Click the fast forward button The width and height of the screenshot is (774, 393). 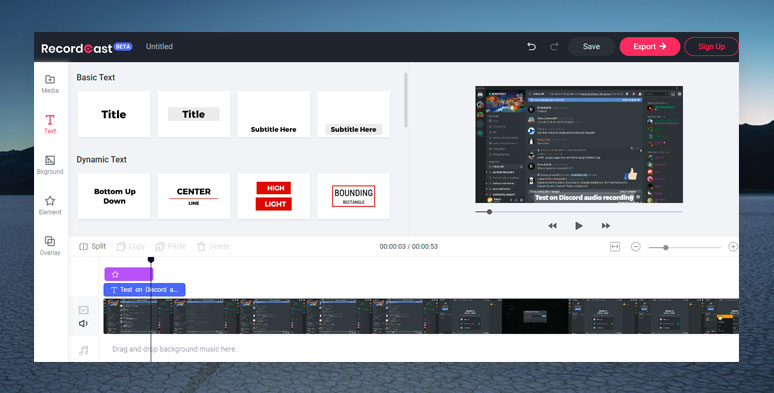click(606, 226)
